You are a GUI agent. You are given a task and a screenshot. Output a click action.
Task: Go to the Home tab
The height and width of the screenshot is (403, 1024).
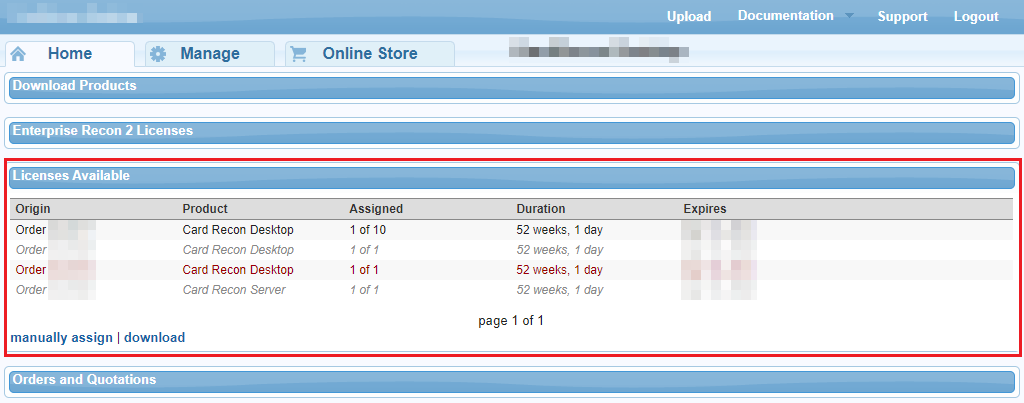click(x=69, y=54)
